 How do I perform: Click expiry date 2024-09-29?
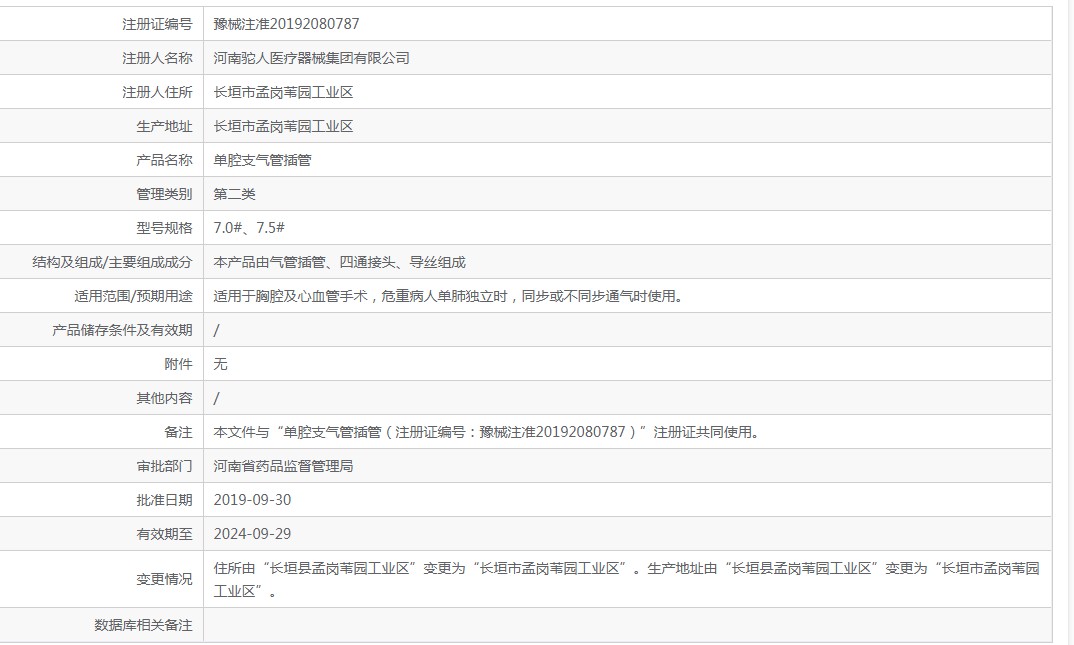point(252,534)
